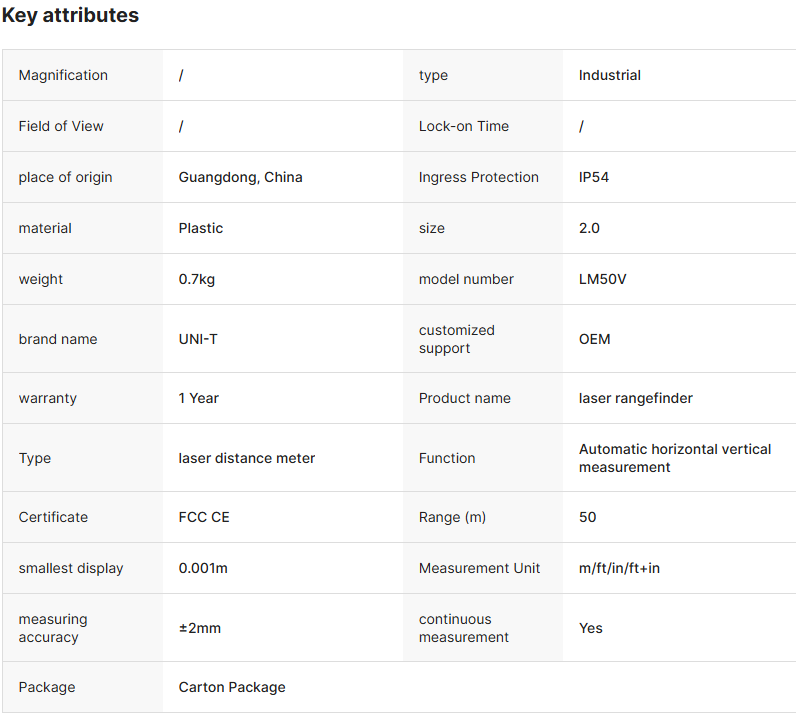Select the laser distance meter type value
Viewport: 796px width, 714px height.
tap(246, 458)
